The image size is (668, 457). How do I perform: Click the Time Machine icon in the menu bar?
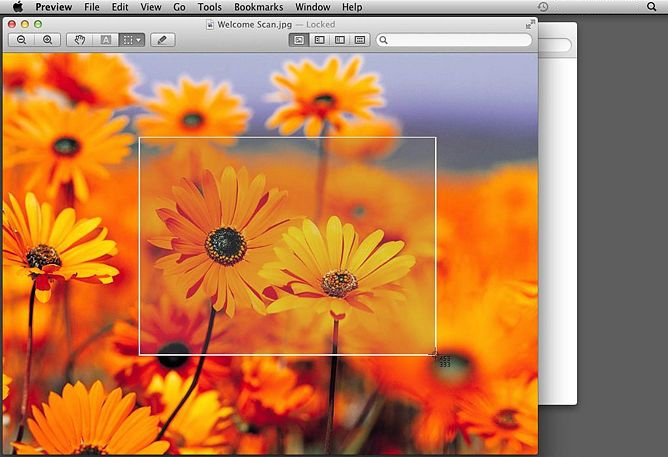pos(543,7)
